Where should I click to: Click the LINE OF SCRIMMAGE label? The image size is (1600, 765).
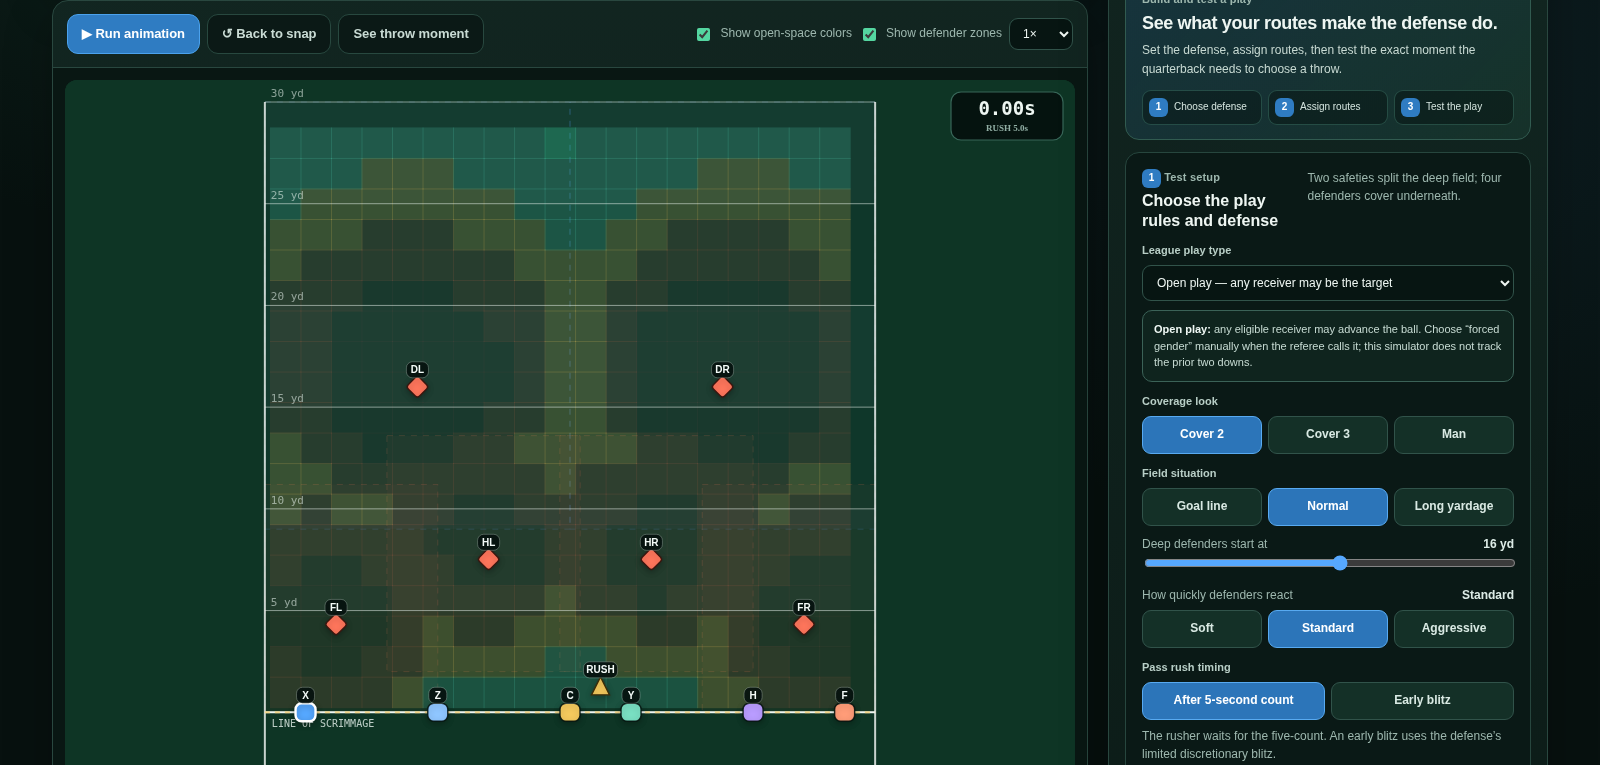323,723
